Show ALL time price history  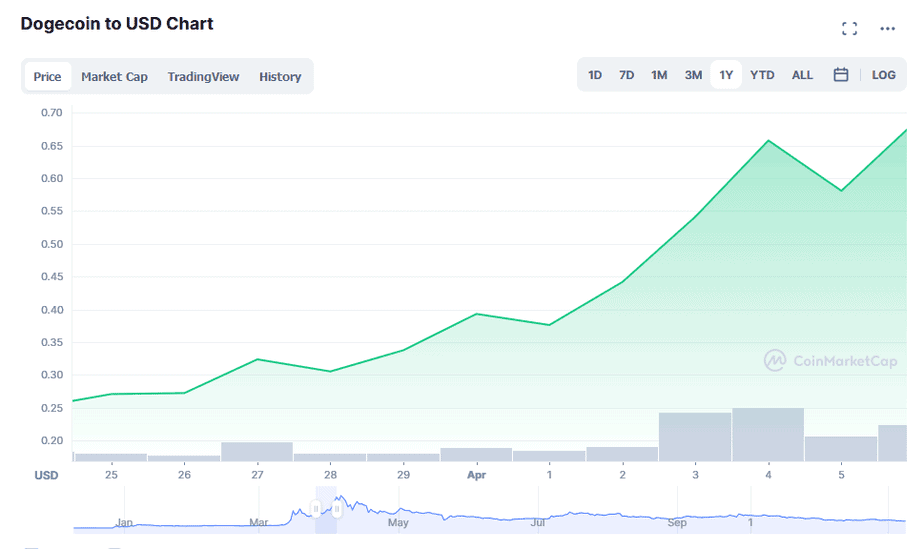click(802, 75)
